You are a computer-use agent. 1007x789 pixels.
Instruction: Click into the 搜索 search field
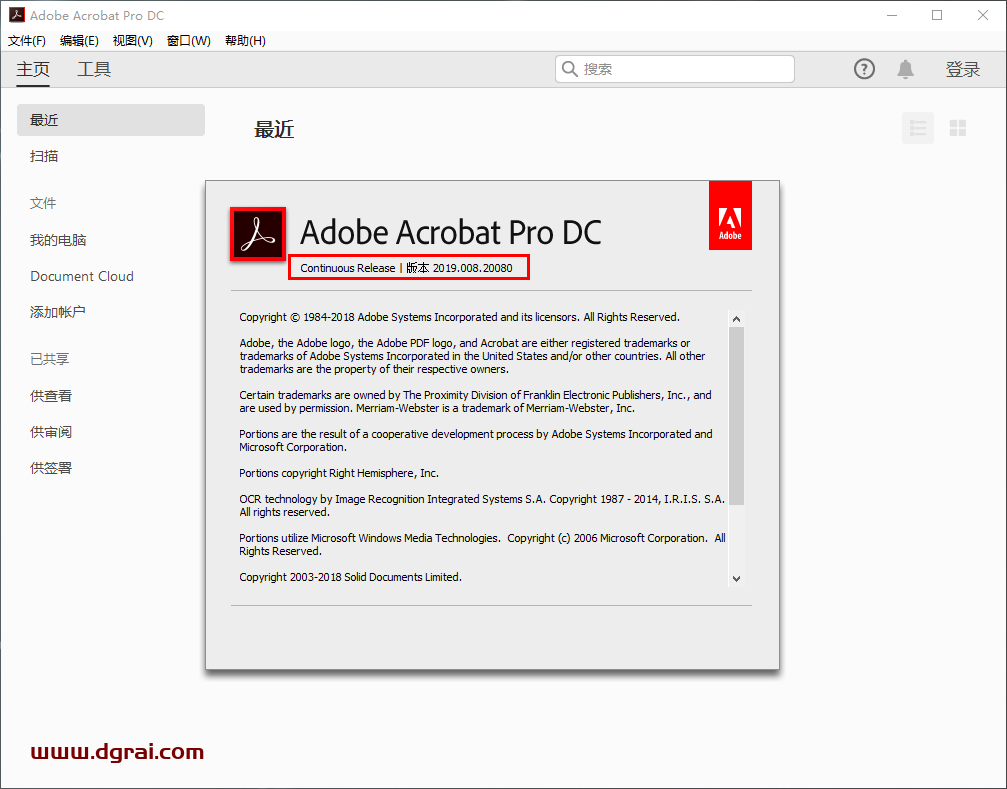674,69
